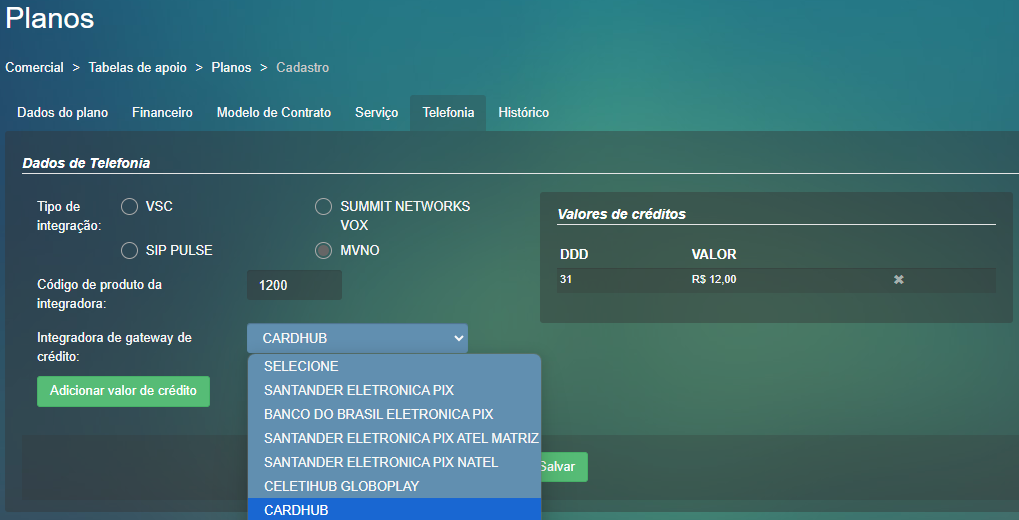Screen dimensions: 1019x520
Task: Remove the DDD 31 credit value row
Action: coord(898,280)
